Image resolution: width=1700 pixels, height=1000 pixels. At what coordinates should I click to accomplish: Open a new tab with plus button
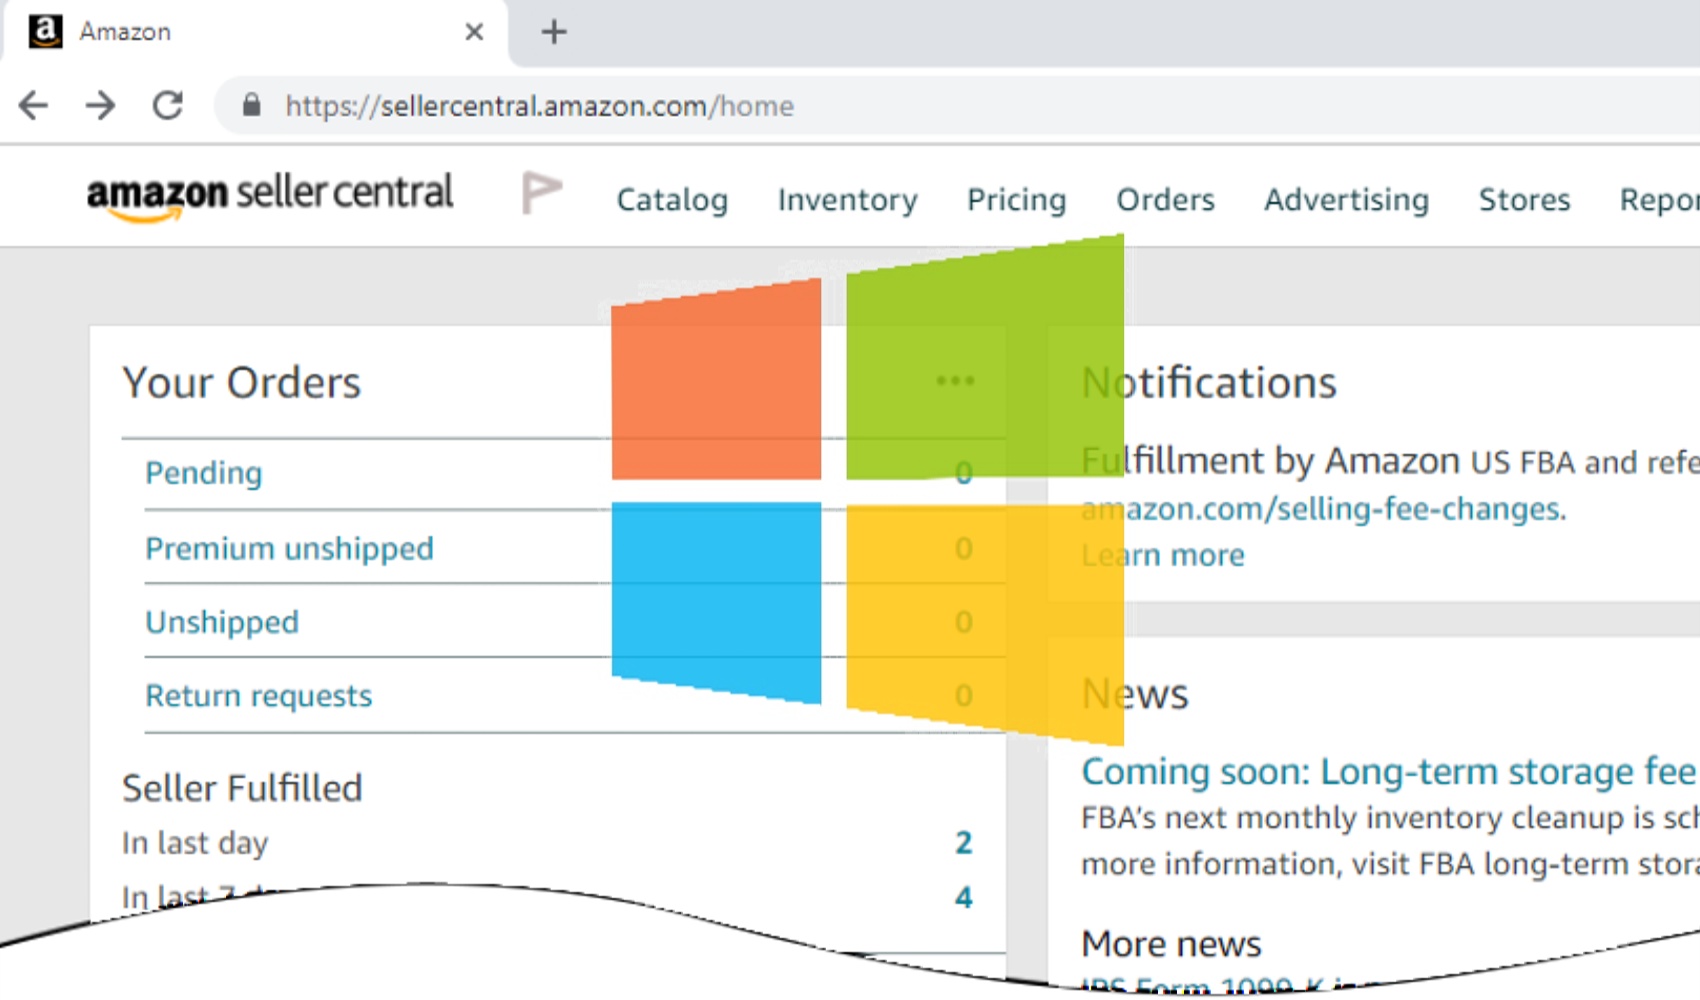554,32
